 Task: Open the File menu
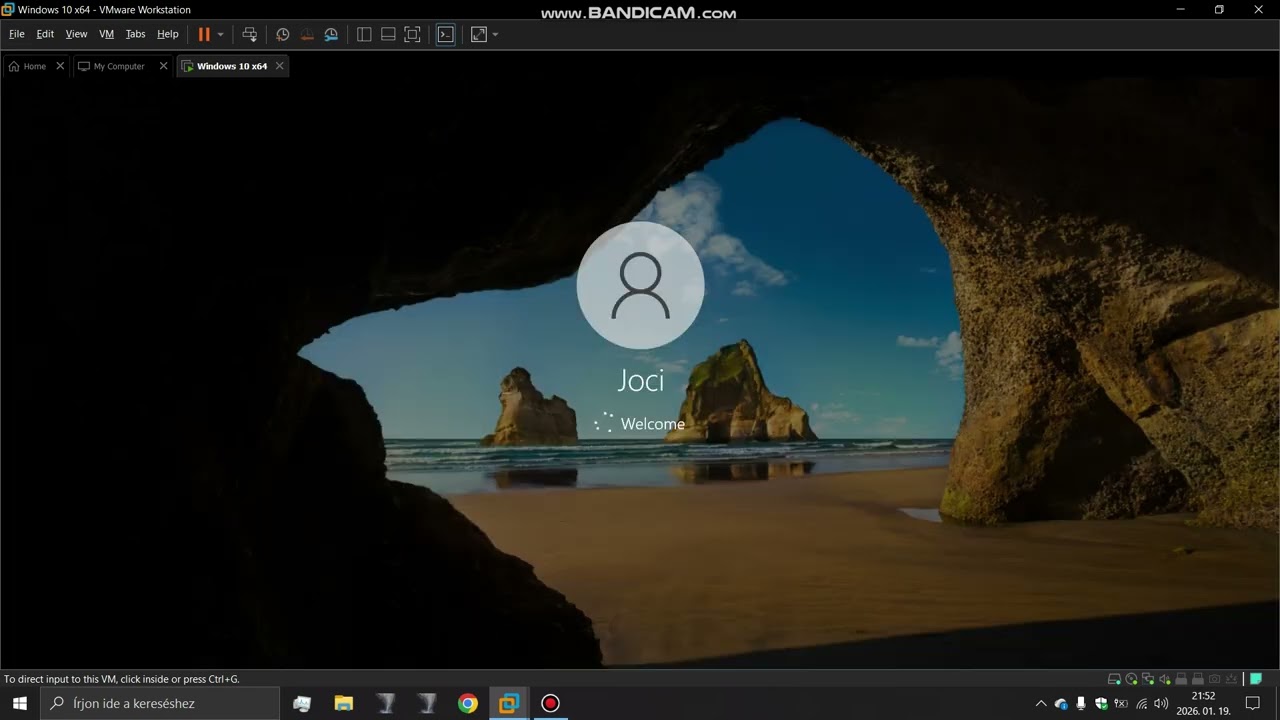[17, 34]
